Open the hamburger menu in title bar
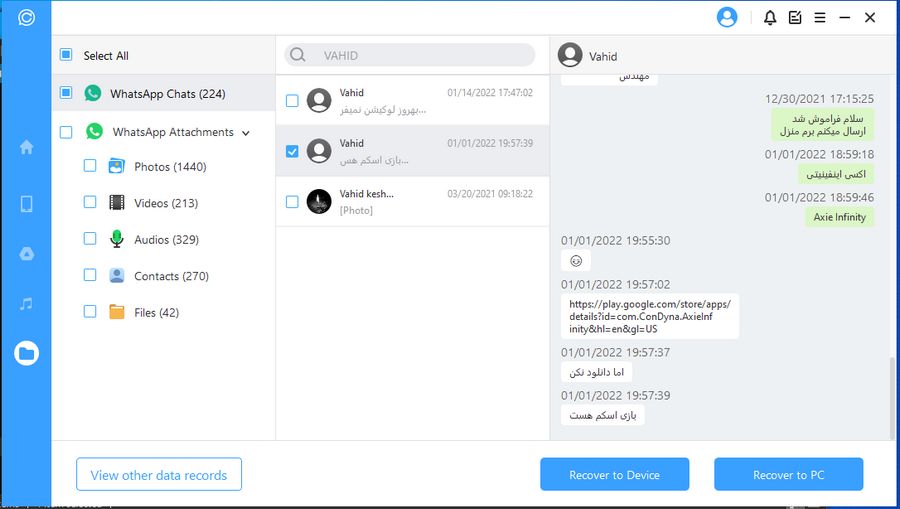Screen dimensions: 900x509 tap(820, 17)
